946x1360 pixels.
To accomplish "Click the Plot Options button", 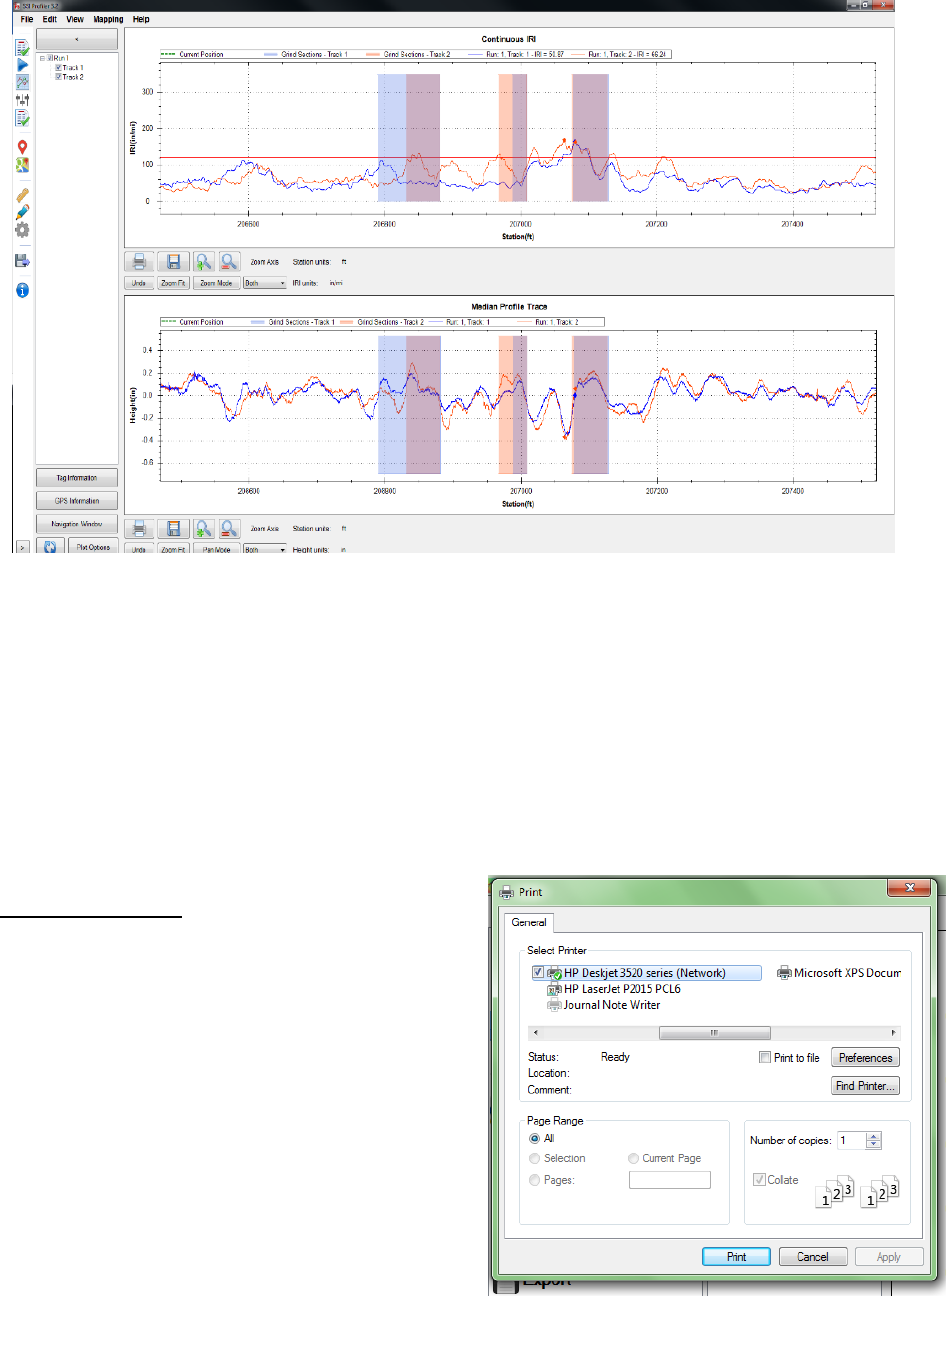I will 93,546.
